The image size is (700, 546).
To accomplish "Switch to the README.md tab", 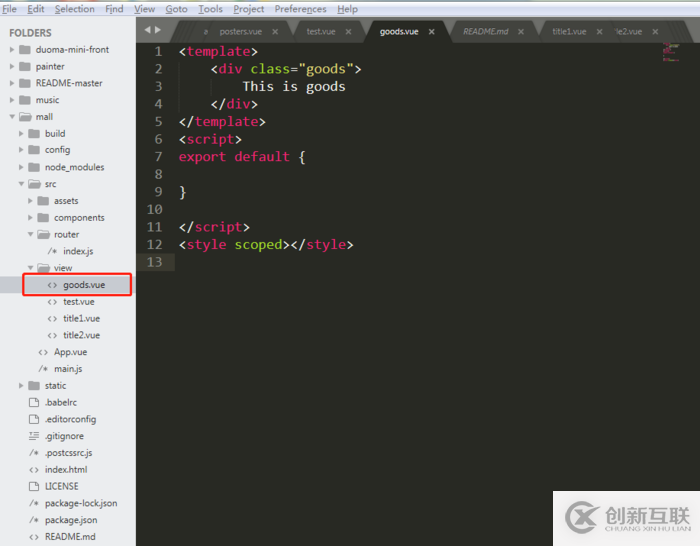I will pyautogui.click(x=485, y=32).
